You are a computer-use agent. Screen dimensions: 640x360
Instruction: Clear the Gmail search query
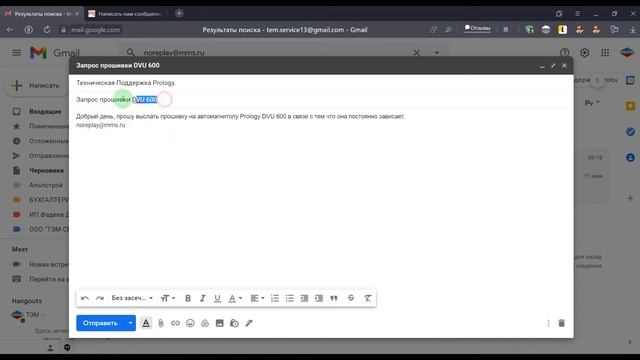416,53
